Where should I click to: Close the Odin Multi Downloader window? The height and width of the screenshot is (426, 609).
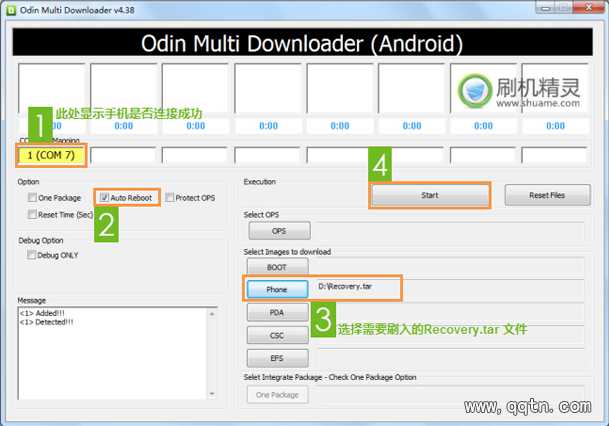pyautogui.click(x=588, y=7)
